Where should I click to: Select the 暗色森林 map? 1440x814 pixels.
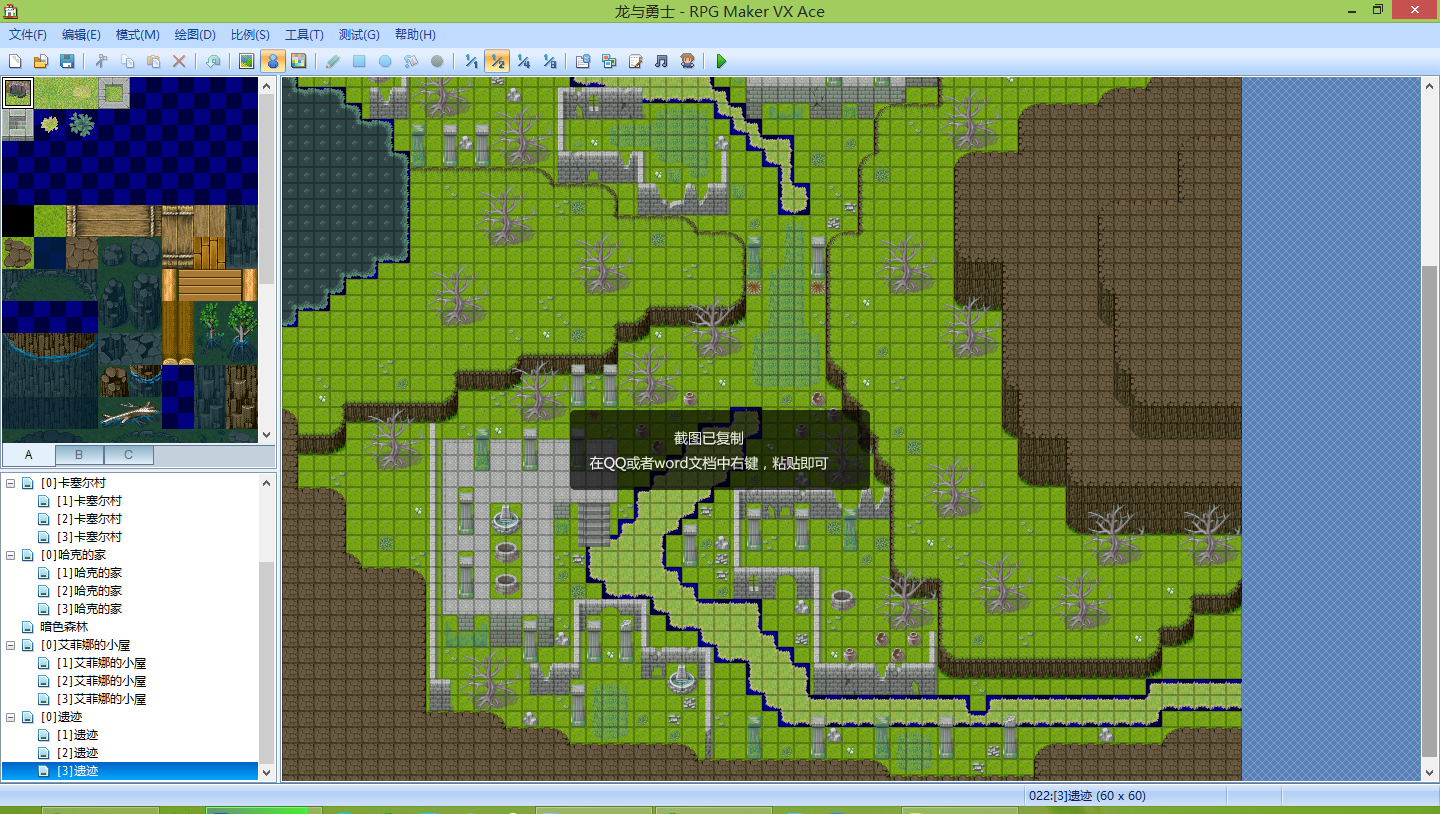click(x=64, y=627)
